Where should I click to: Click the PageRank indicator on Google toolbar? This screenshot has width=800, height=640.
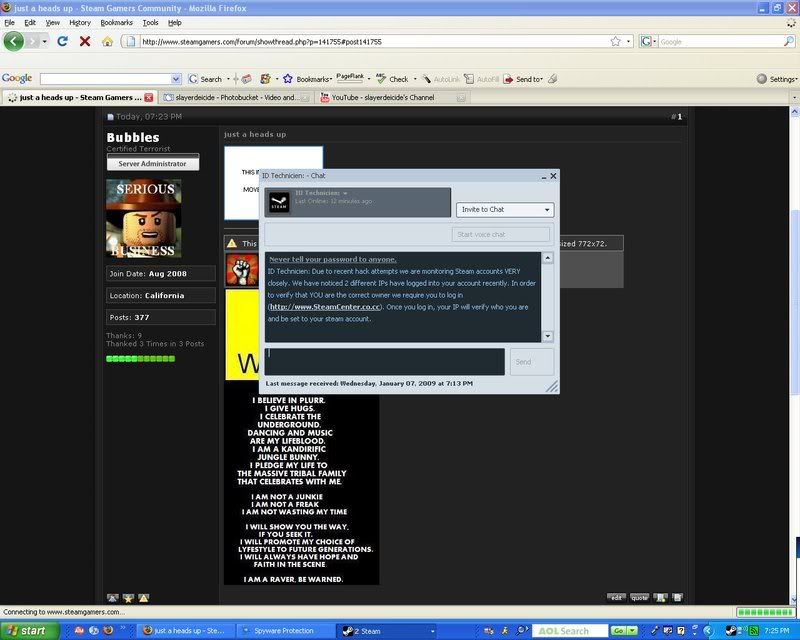[350, 78]
